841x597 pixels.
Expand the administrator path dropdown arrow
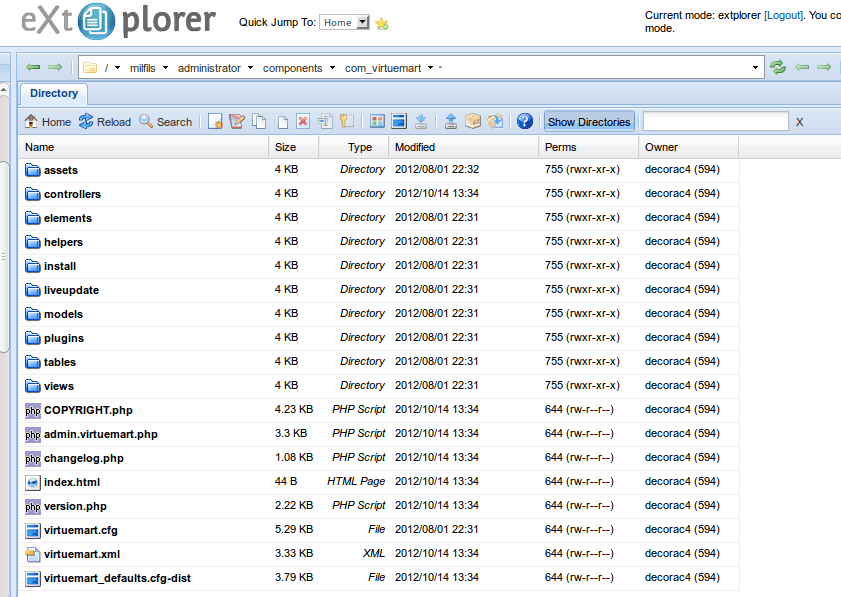coord(250,68)
